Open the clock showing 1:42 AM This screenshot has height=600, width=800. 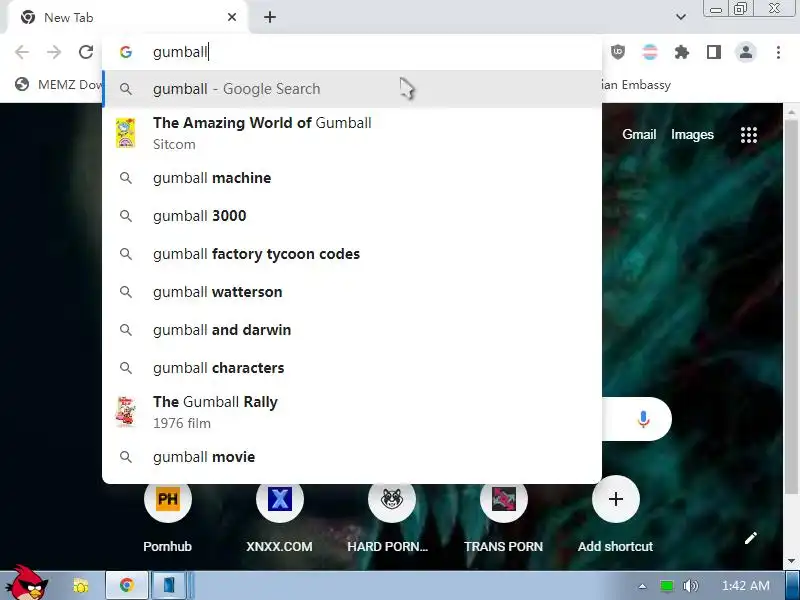pyautogui.click(x=745, y=586)
